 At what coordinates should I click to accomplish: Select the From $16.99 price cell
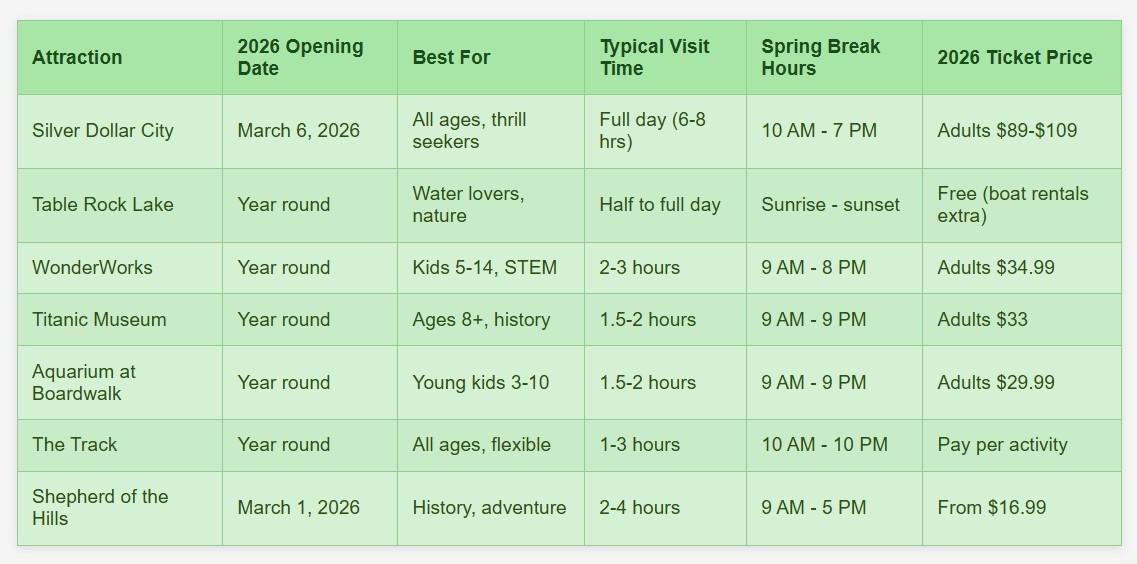coord(991,507)
